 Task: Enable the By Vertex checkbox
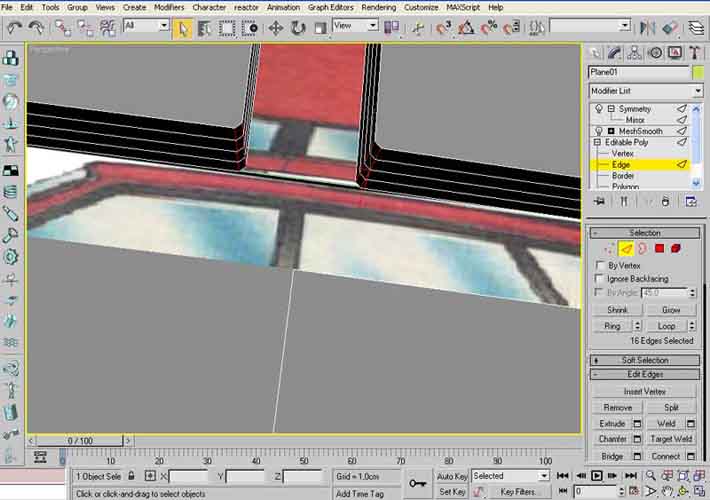tap(600, 265)
